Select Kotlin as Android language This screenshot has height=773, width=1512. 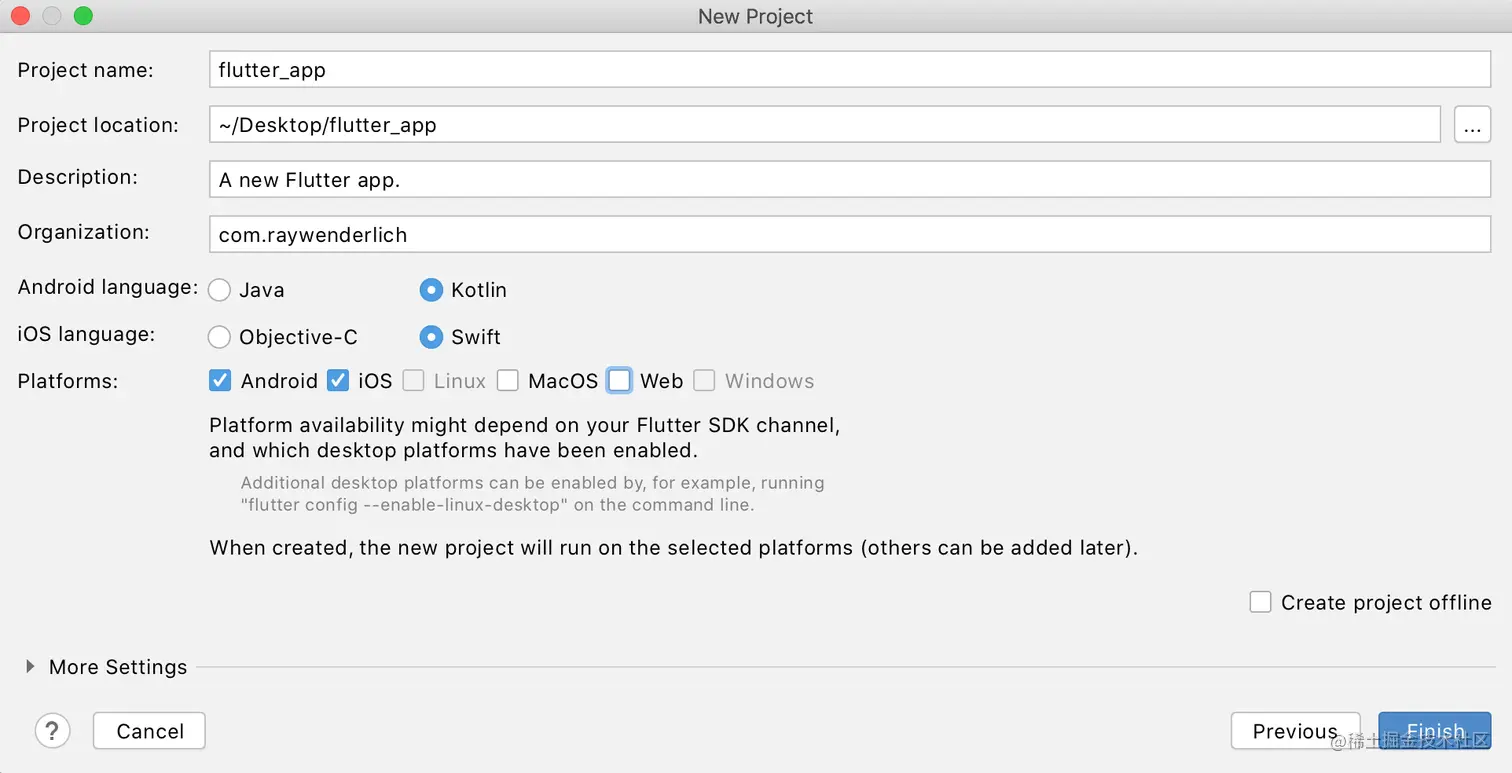(x=431, y=290)
